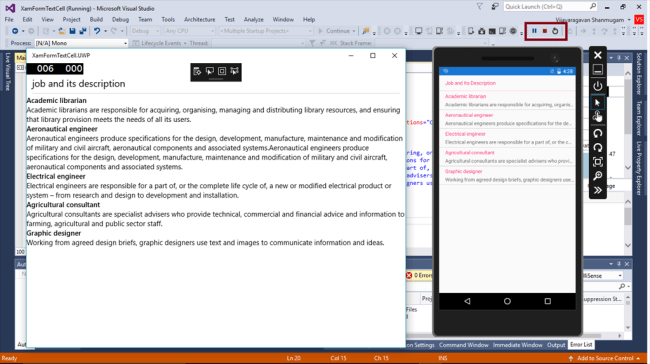
Task: Stop debugging with the red square button
Action: point(545,31)
